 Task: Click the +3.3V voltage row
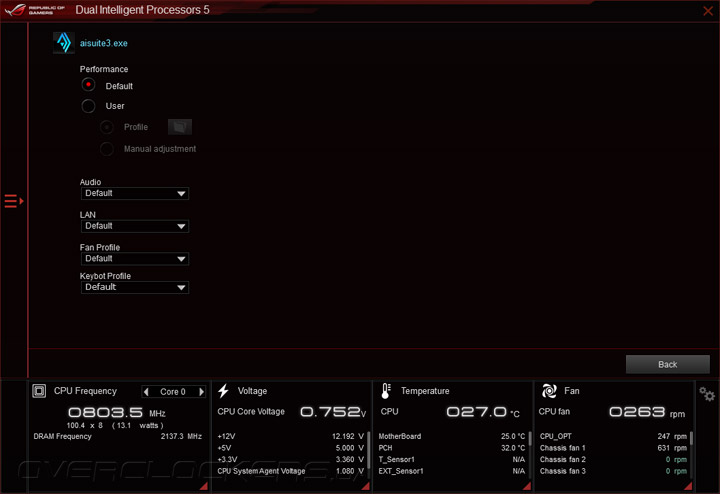coord(291,459)
